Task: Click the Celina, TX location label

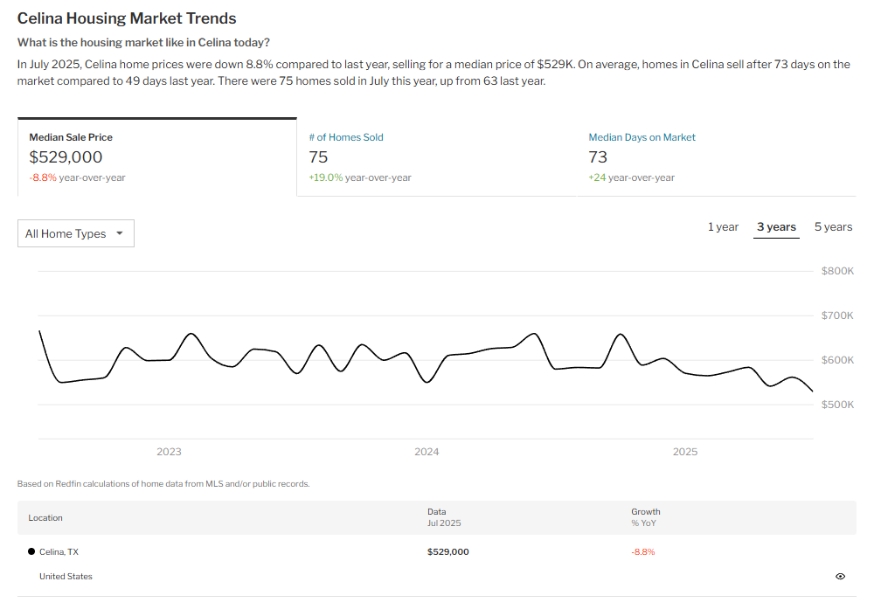Action: [58, 552]
